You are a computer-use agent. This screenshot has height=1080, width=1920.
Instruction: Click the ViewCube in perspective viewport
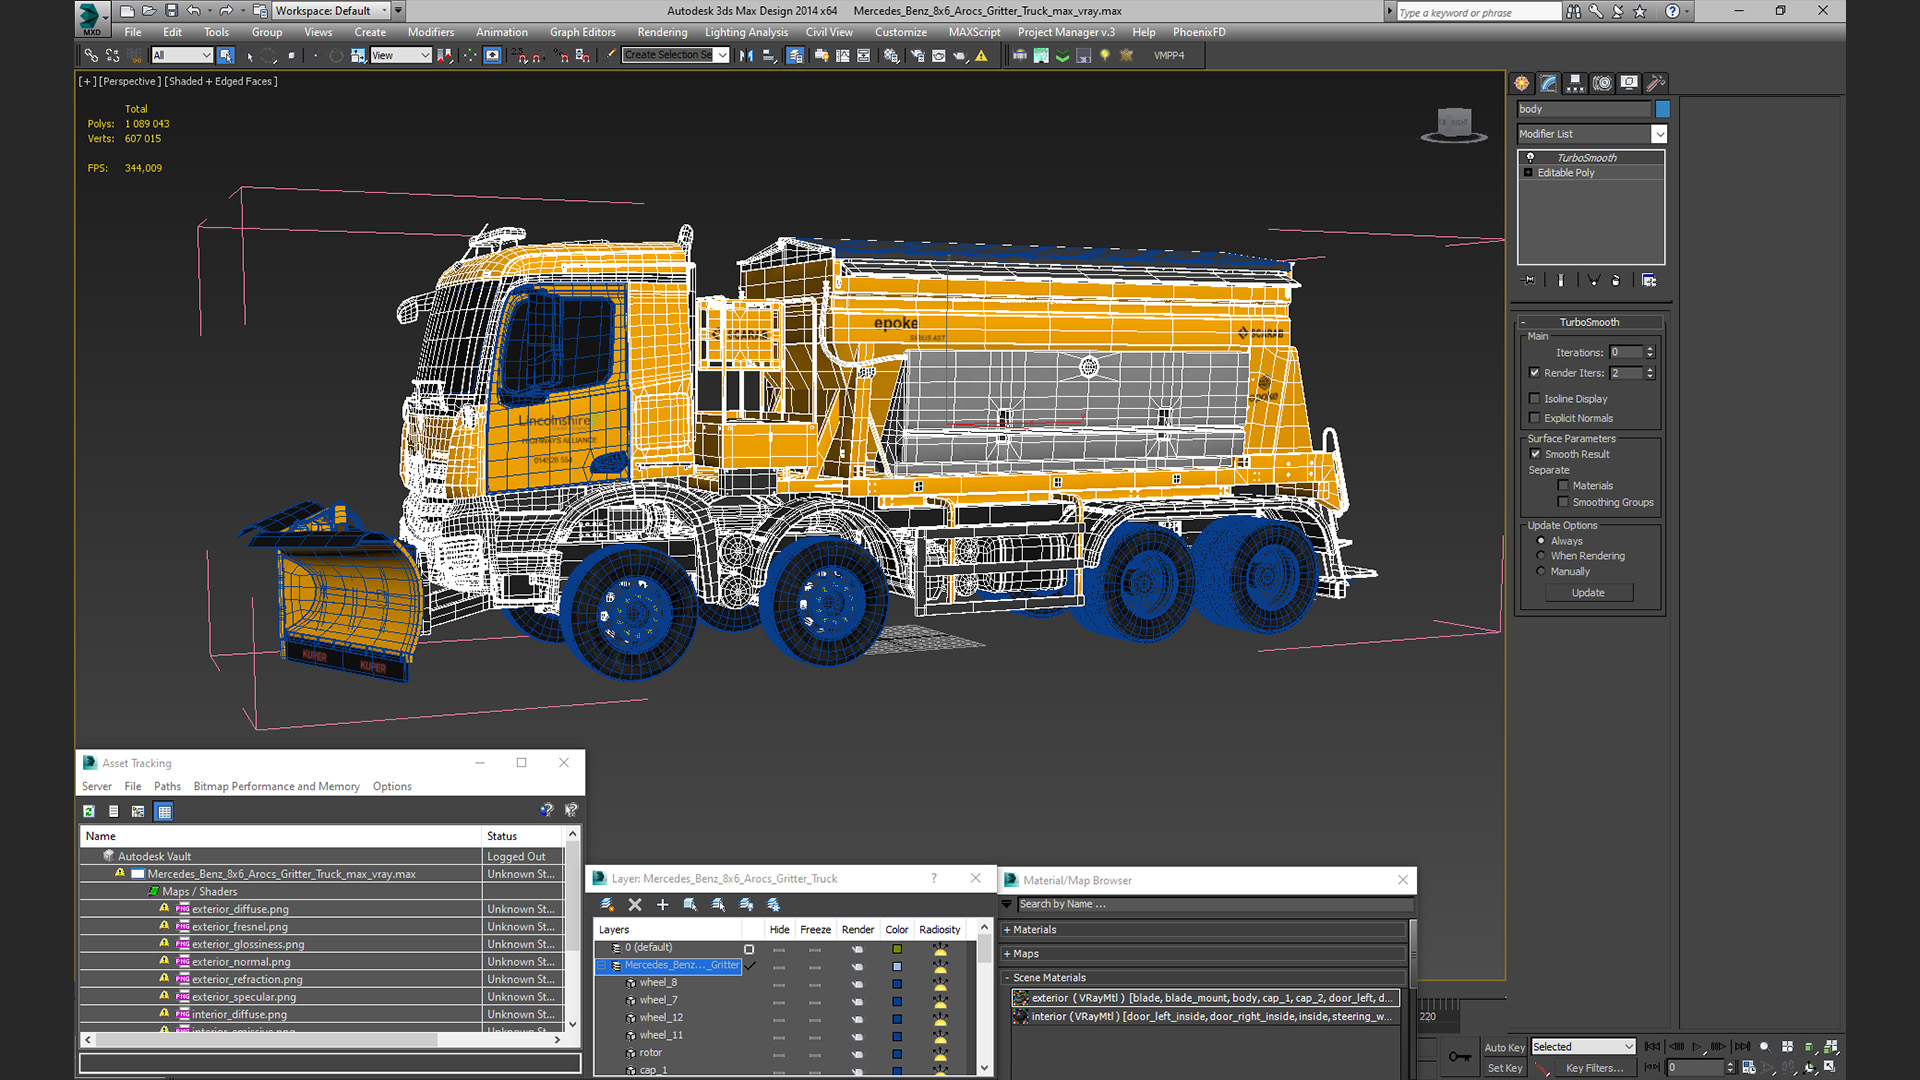coord(1454,124)
